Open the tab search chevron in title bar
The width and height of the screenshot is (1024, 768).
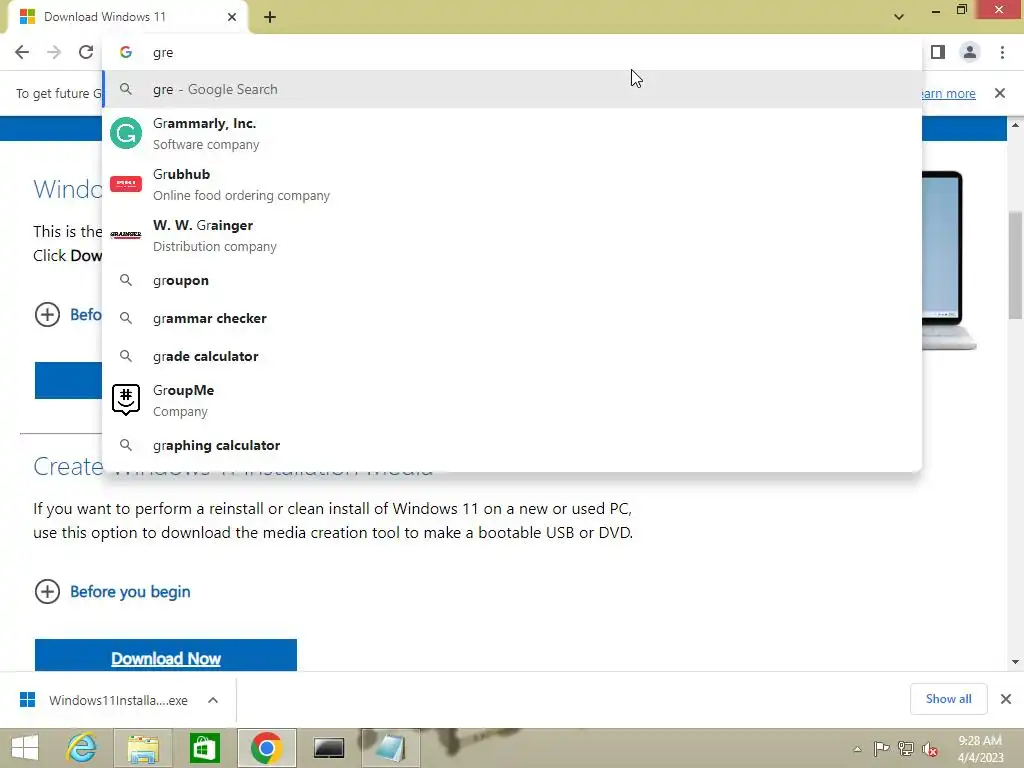coord(899,17)
